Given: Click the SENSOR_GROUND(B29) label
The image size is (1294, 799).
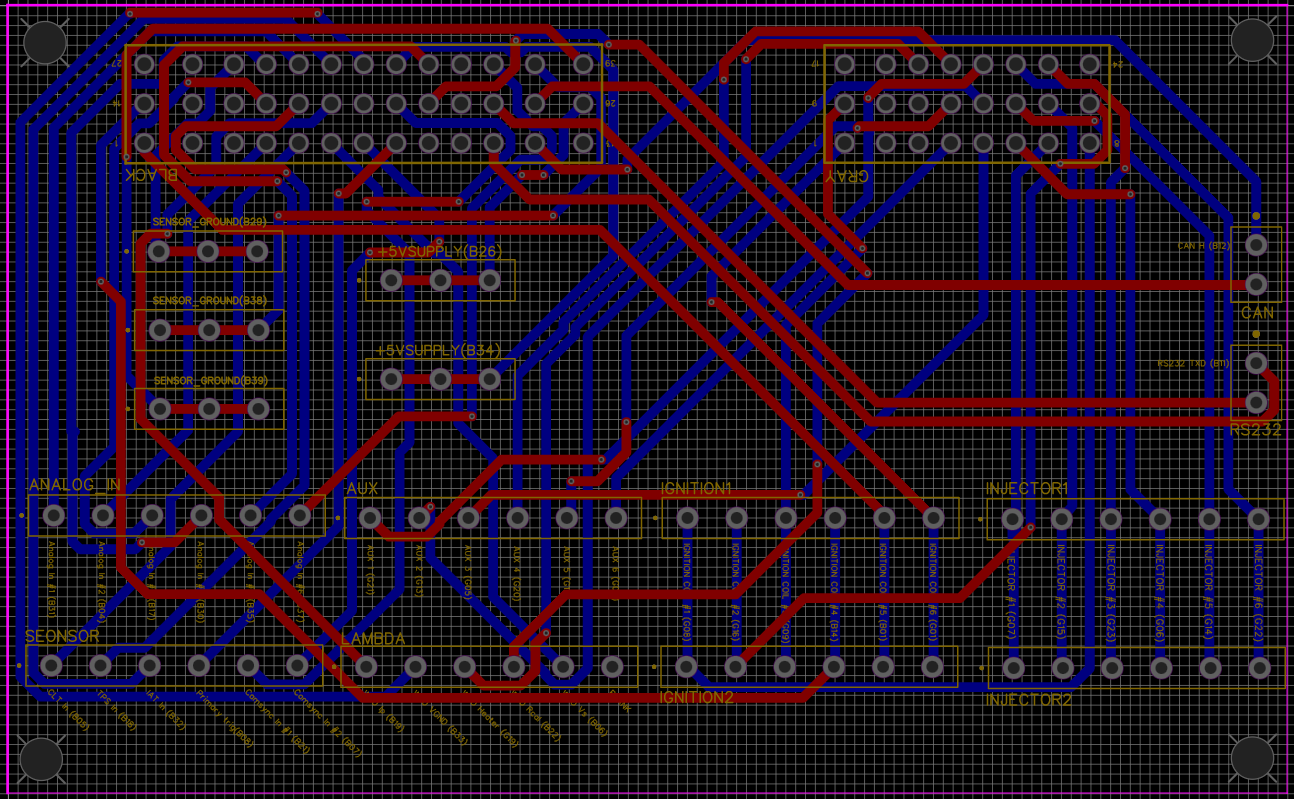Looking at the screenshot, I should (x=209, y=222).
